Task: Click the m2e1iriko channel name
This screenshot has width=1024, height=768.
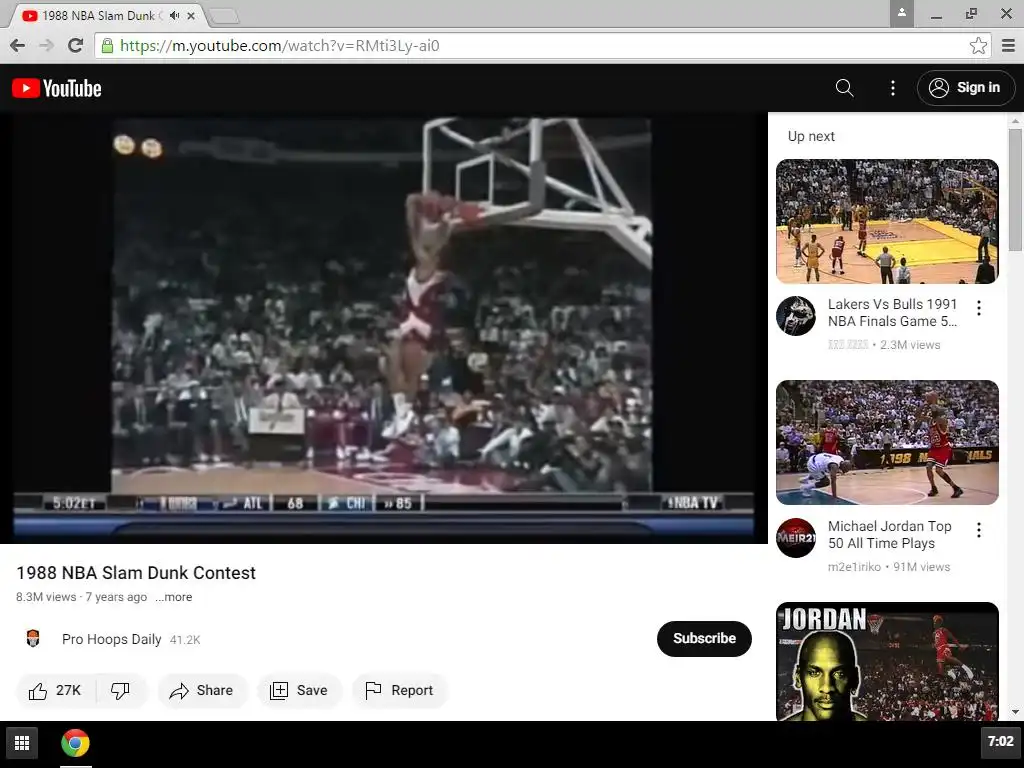Action: [x=854, y=567]
